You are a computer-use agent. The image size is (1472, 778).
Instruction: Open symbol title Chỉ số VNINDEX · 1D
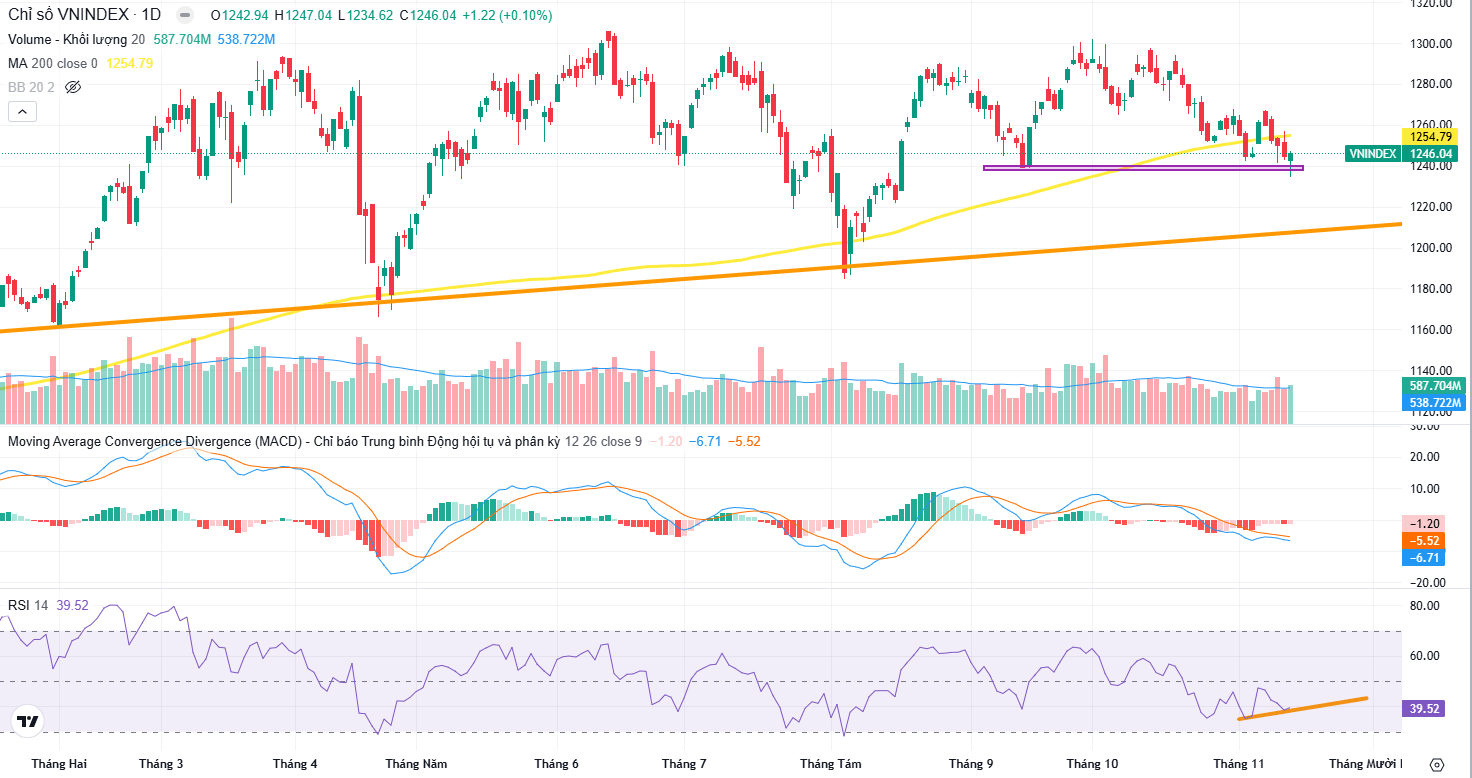pos(84,15)
